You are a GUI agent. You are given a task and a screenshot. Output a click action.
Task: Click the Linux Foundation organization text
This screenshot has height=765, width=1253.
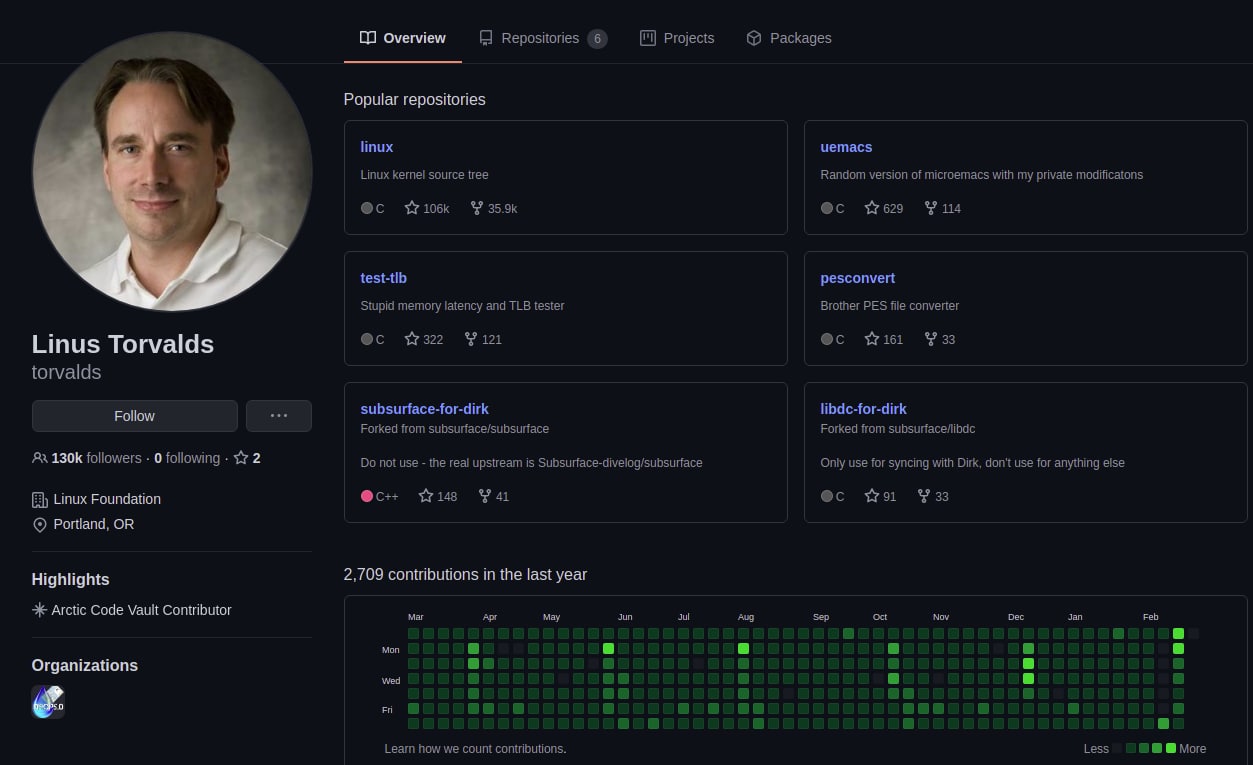tap(107, 499)
